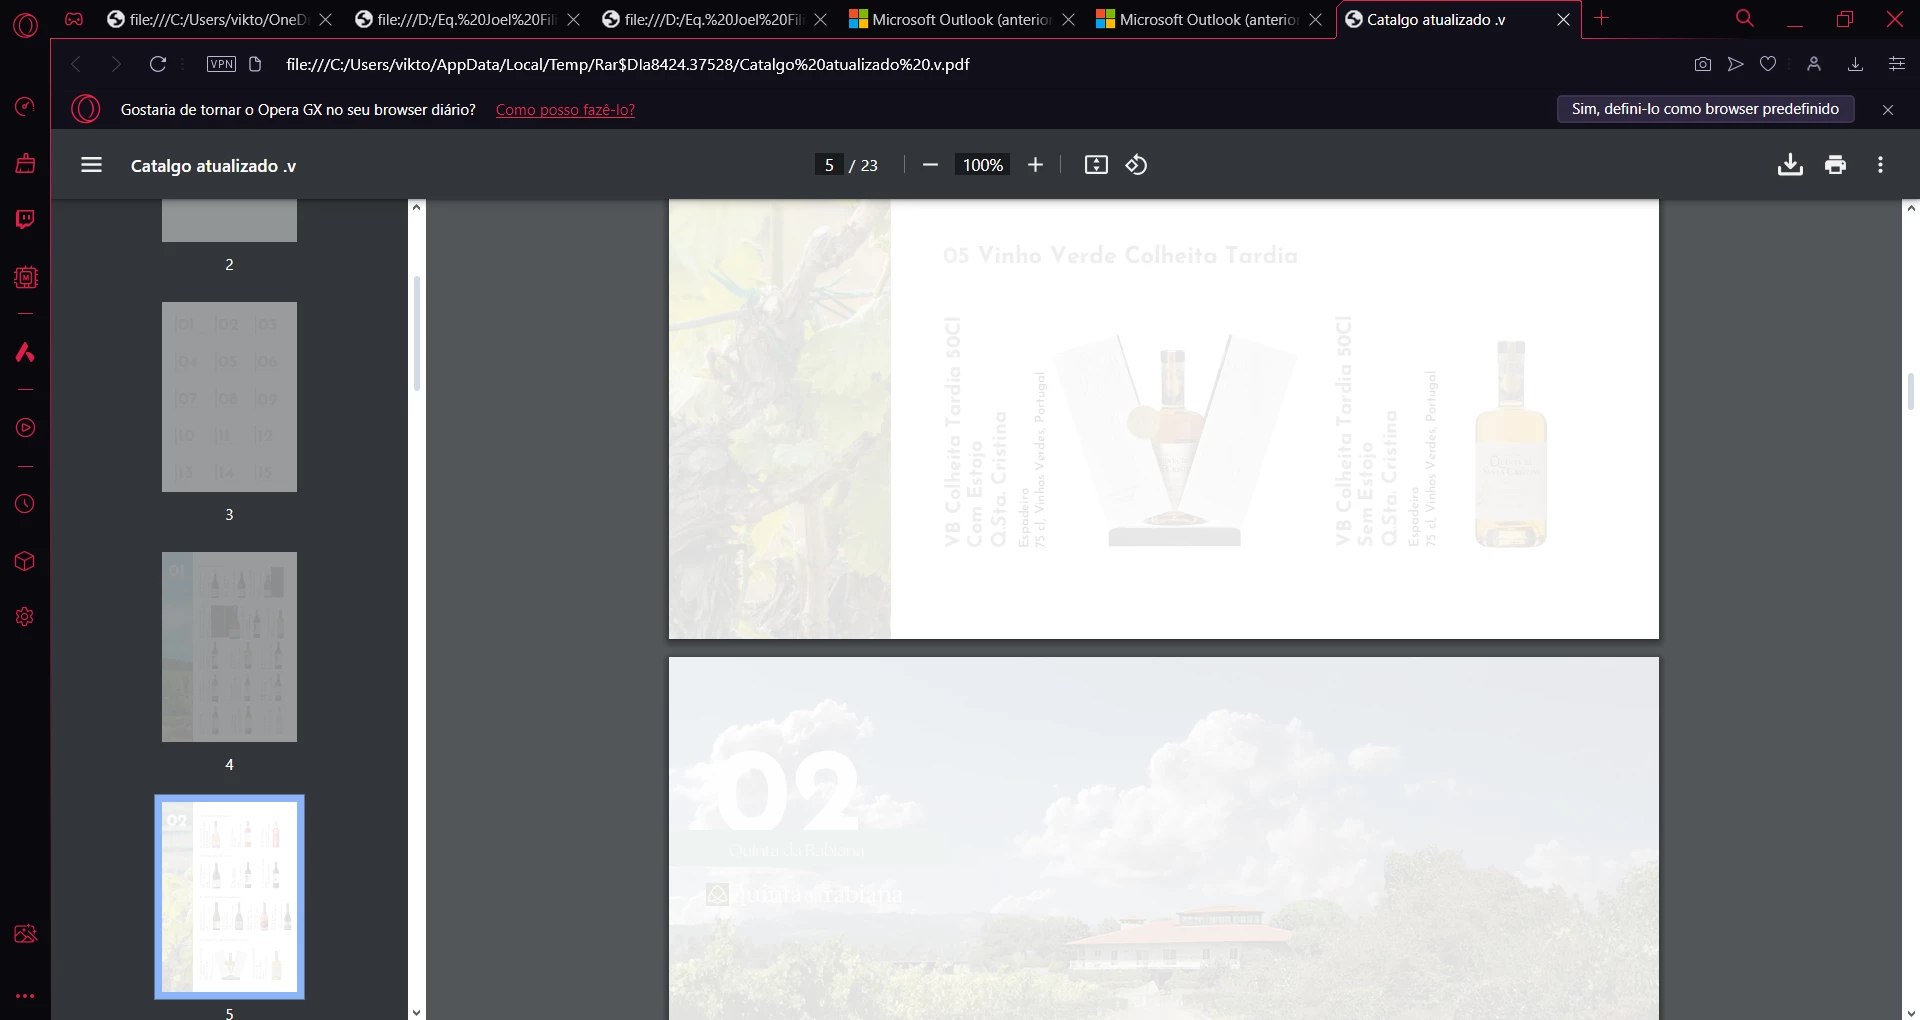Open the Twitch sidebar panel
Screen dimensions: 1920x1020
pyautogui.click(x=25, y=219)
